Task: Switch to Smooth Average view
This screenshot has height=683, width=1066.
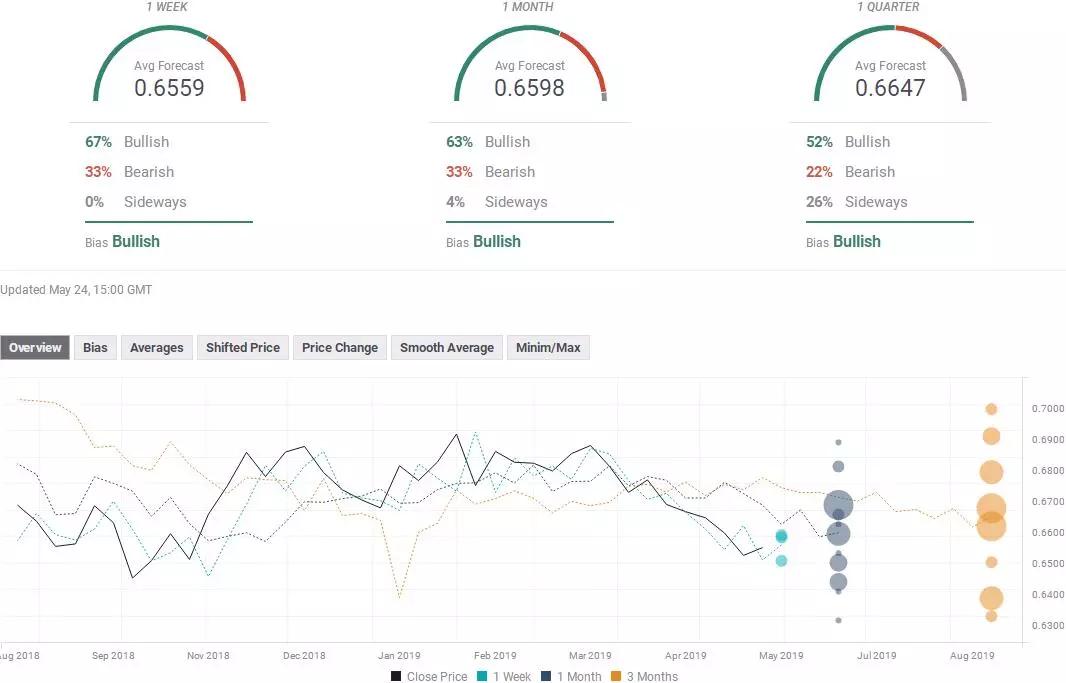Action: [446, 348]
